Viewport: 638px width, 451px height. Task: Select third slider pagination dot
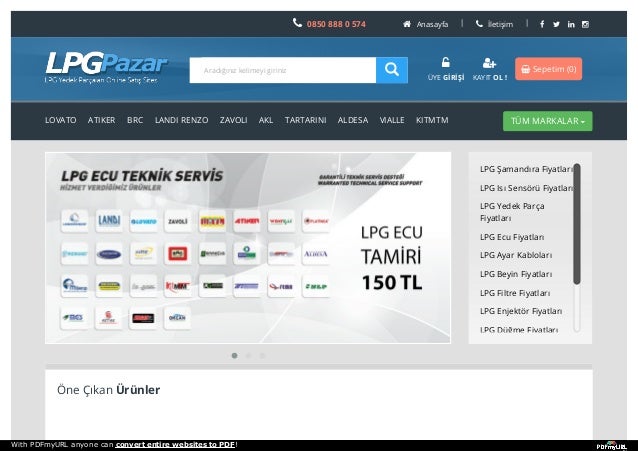tap(262, 356)
